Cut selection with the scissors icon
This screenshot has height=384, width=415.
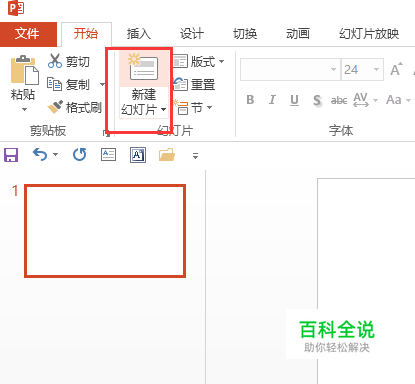55,61
